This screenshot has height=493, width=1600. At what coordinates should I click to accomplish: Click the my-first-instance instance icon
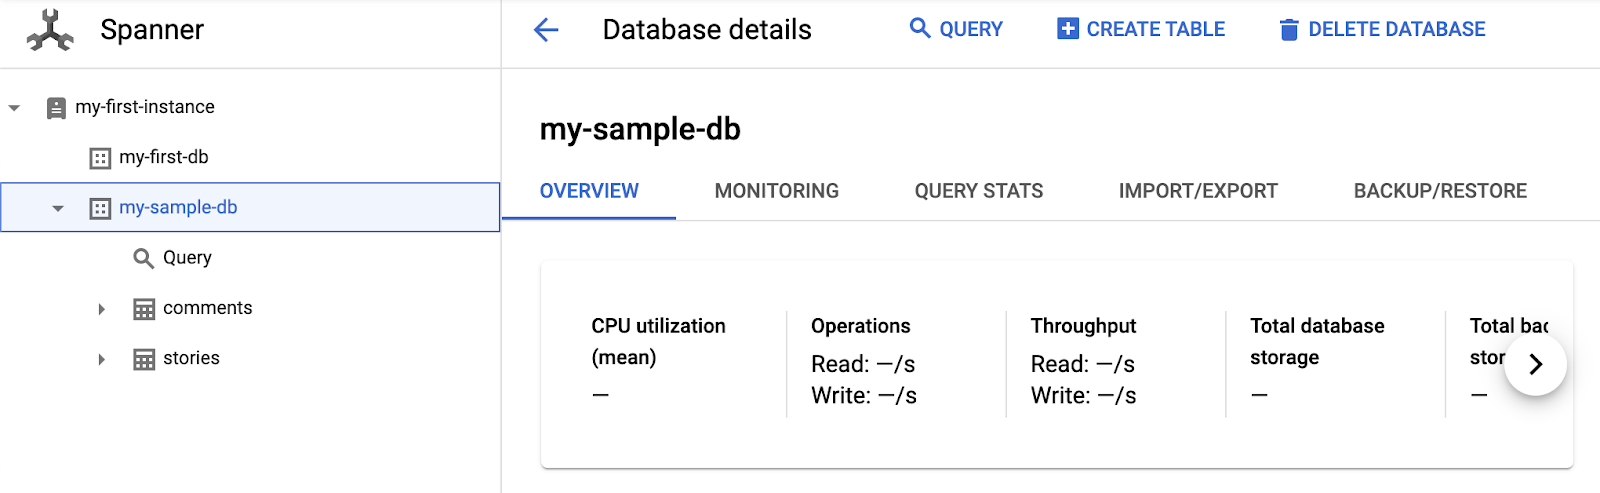(x=57, y=108)
